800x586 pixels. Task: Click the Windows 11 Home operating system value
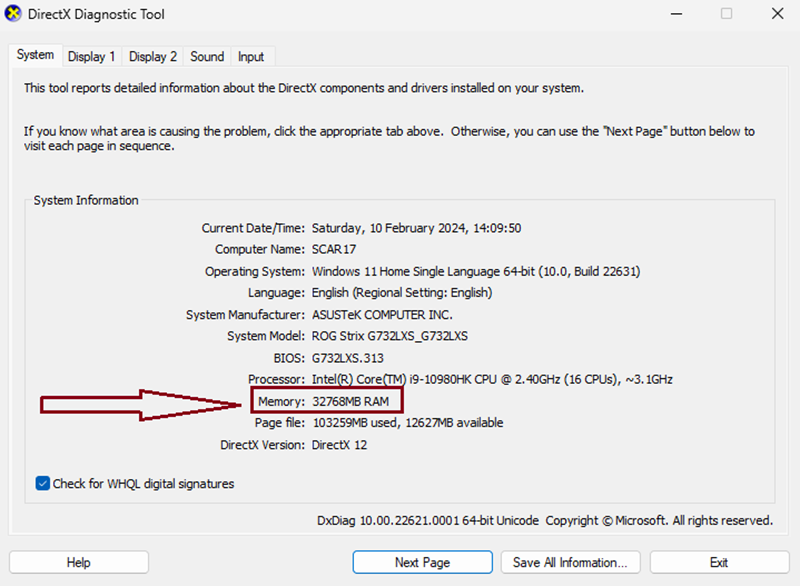(476, 271)
